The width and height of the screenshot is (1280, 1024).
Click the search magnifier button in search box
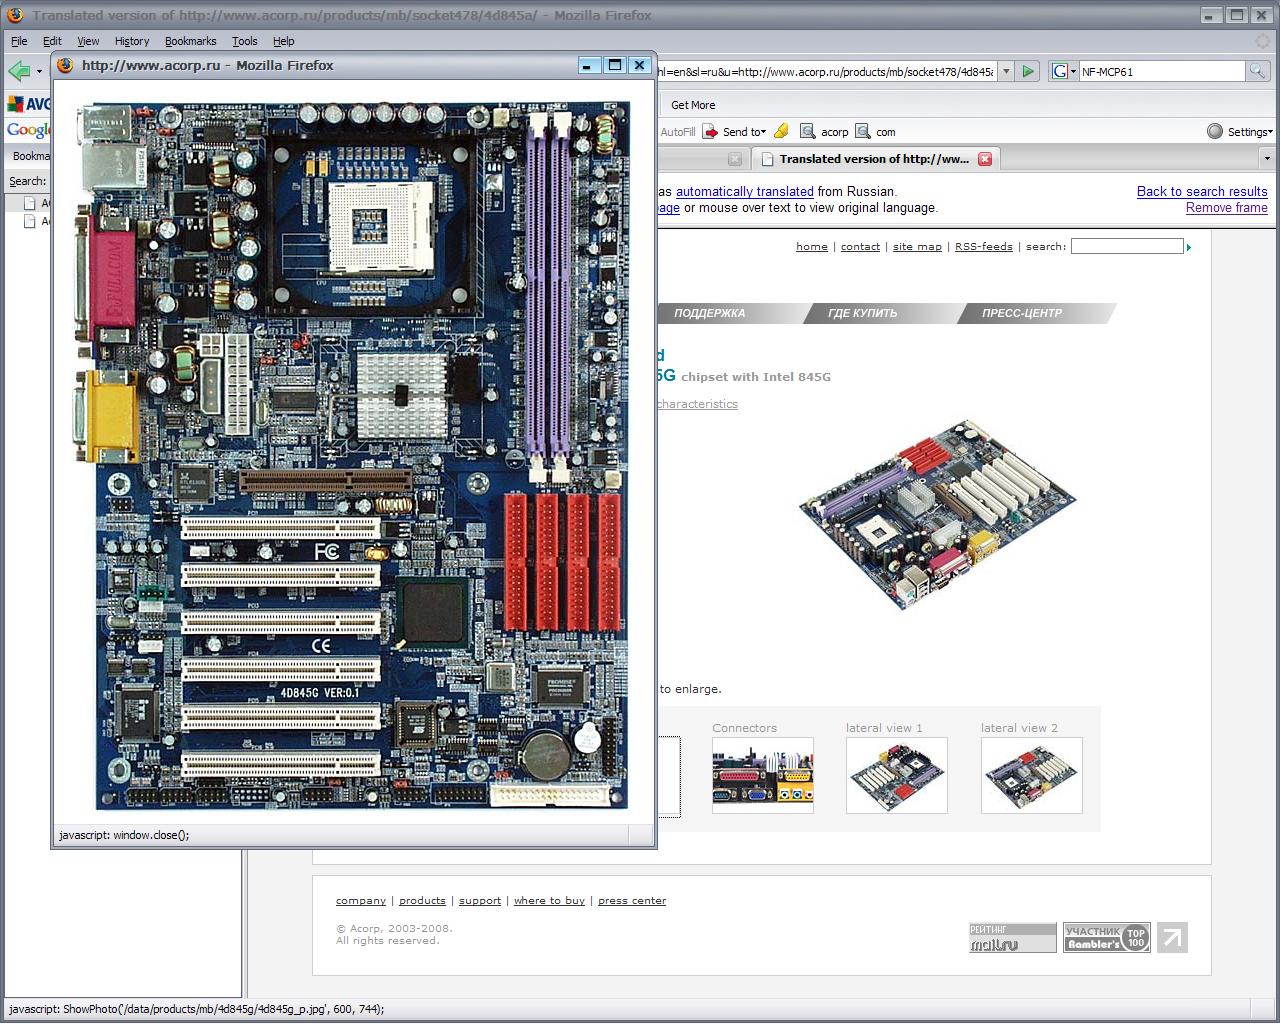pos(1257,71)
